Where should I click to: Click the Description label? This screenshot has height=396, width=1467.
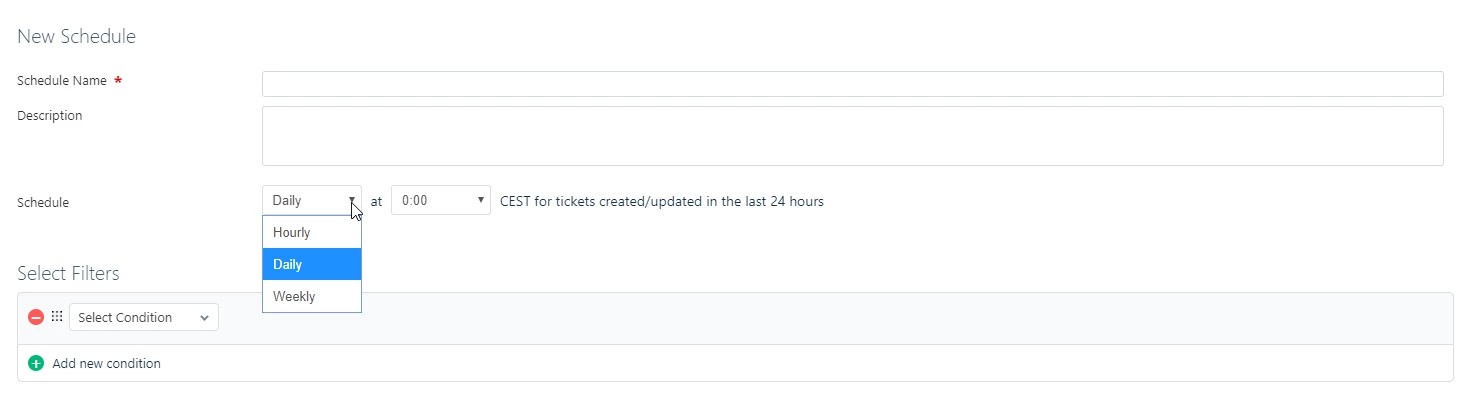pyautogui.click(x=50, y=116)
